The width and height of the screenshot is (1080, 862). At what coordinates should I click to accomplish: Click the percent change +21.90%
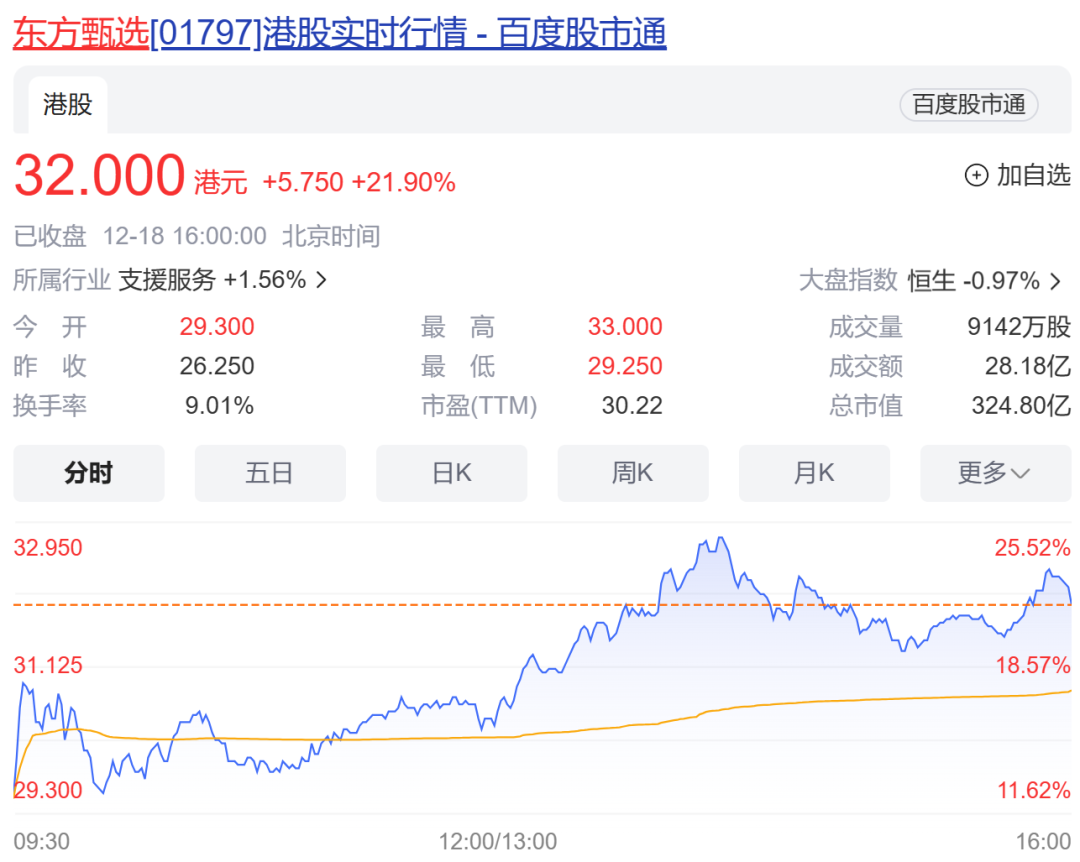[404, 183]
